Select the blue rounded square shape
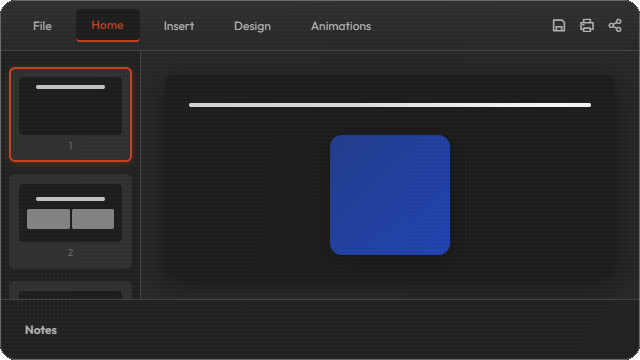This screenshot has height=360, width=640. pyautogui.click(x=390, y=195)
